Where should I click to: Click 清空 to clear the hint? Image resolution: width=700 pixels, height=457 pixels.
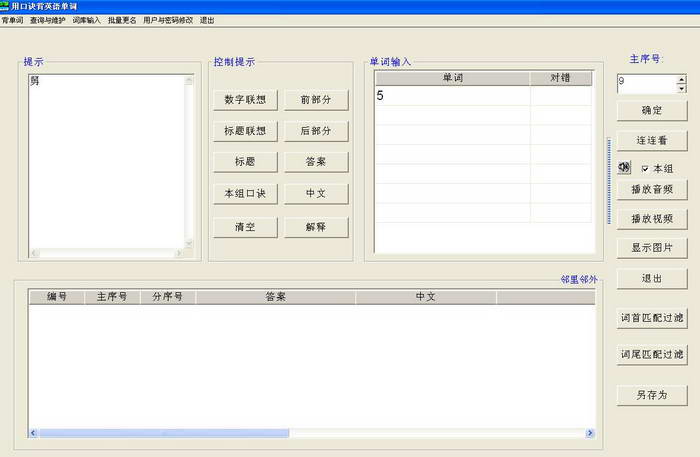[x=245, y=227]
